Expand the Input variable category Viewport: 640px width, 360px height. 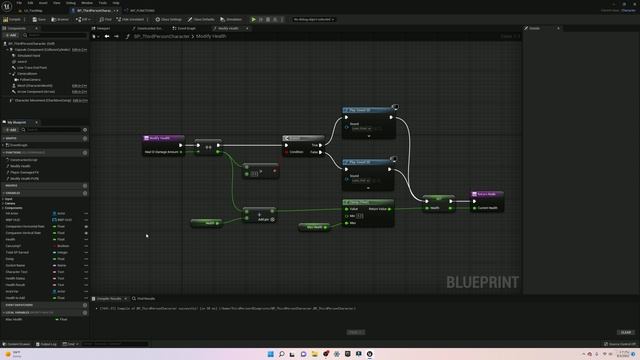pos(3,199)
